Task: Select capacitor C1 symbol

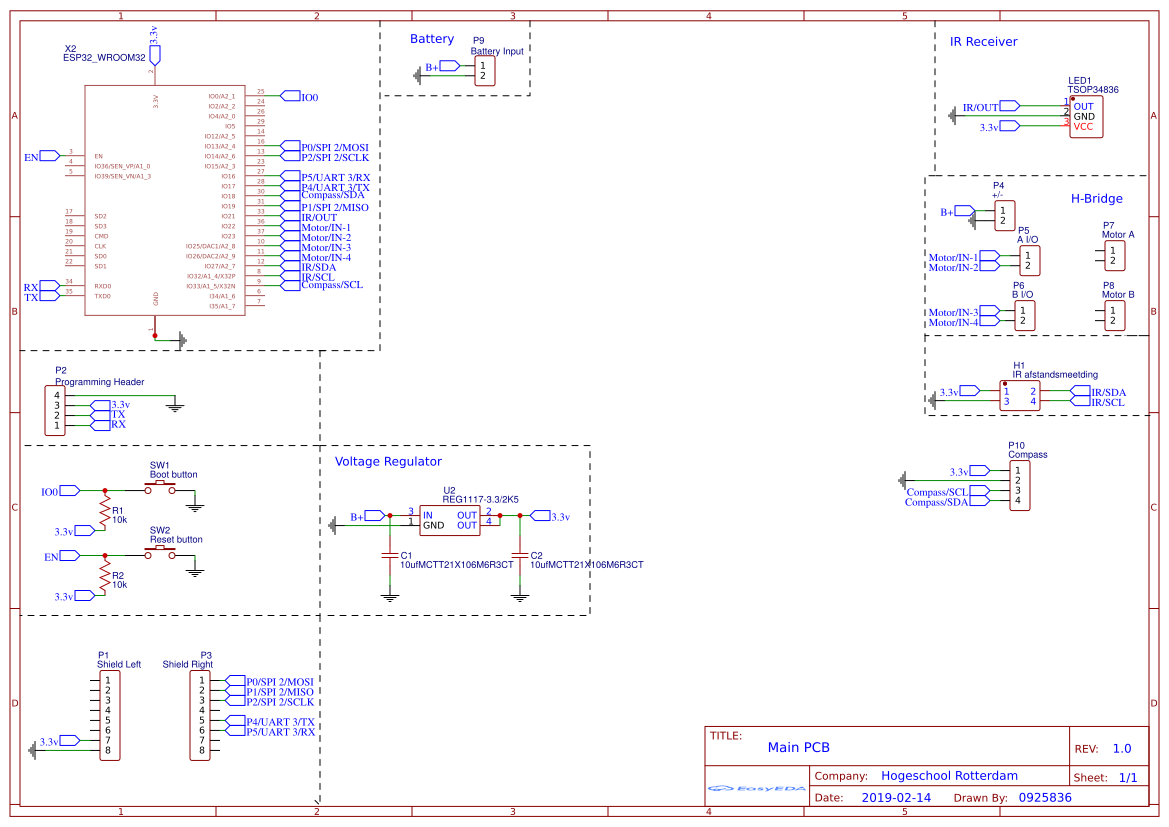Action: pos(390,554)
